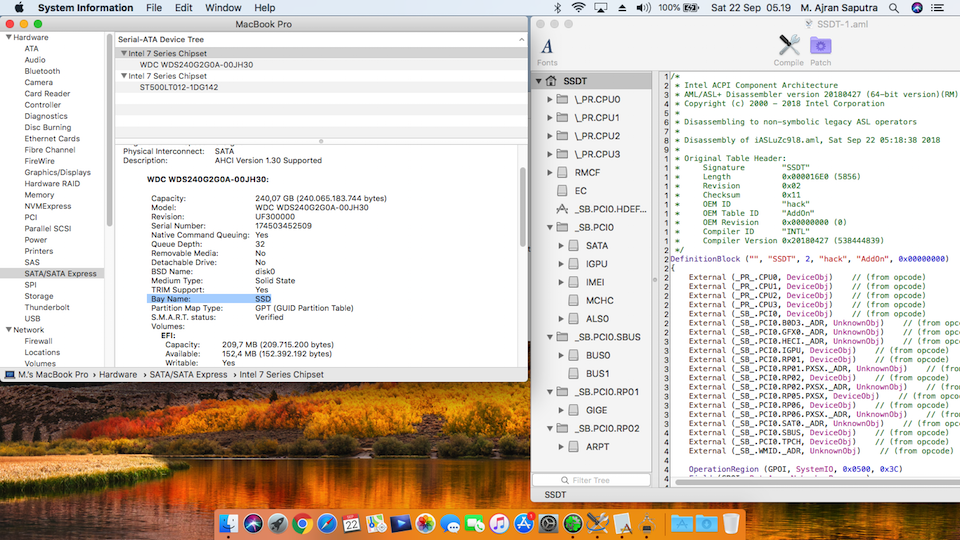
Task: Collapse the _SB.PCI0.SBUS node
Action: (549, 337)
